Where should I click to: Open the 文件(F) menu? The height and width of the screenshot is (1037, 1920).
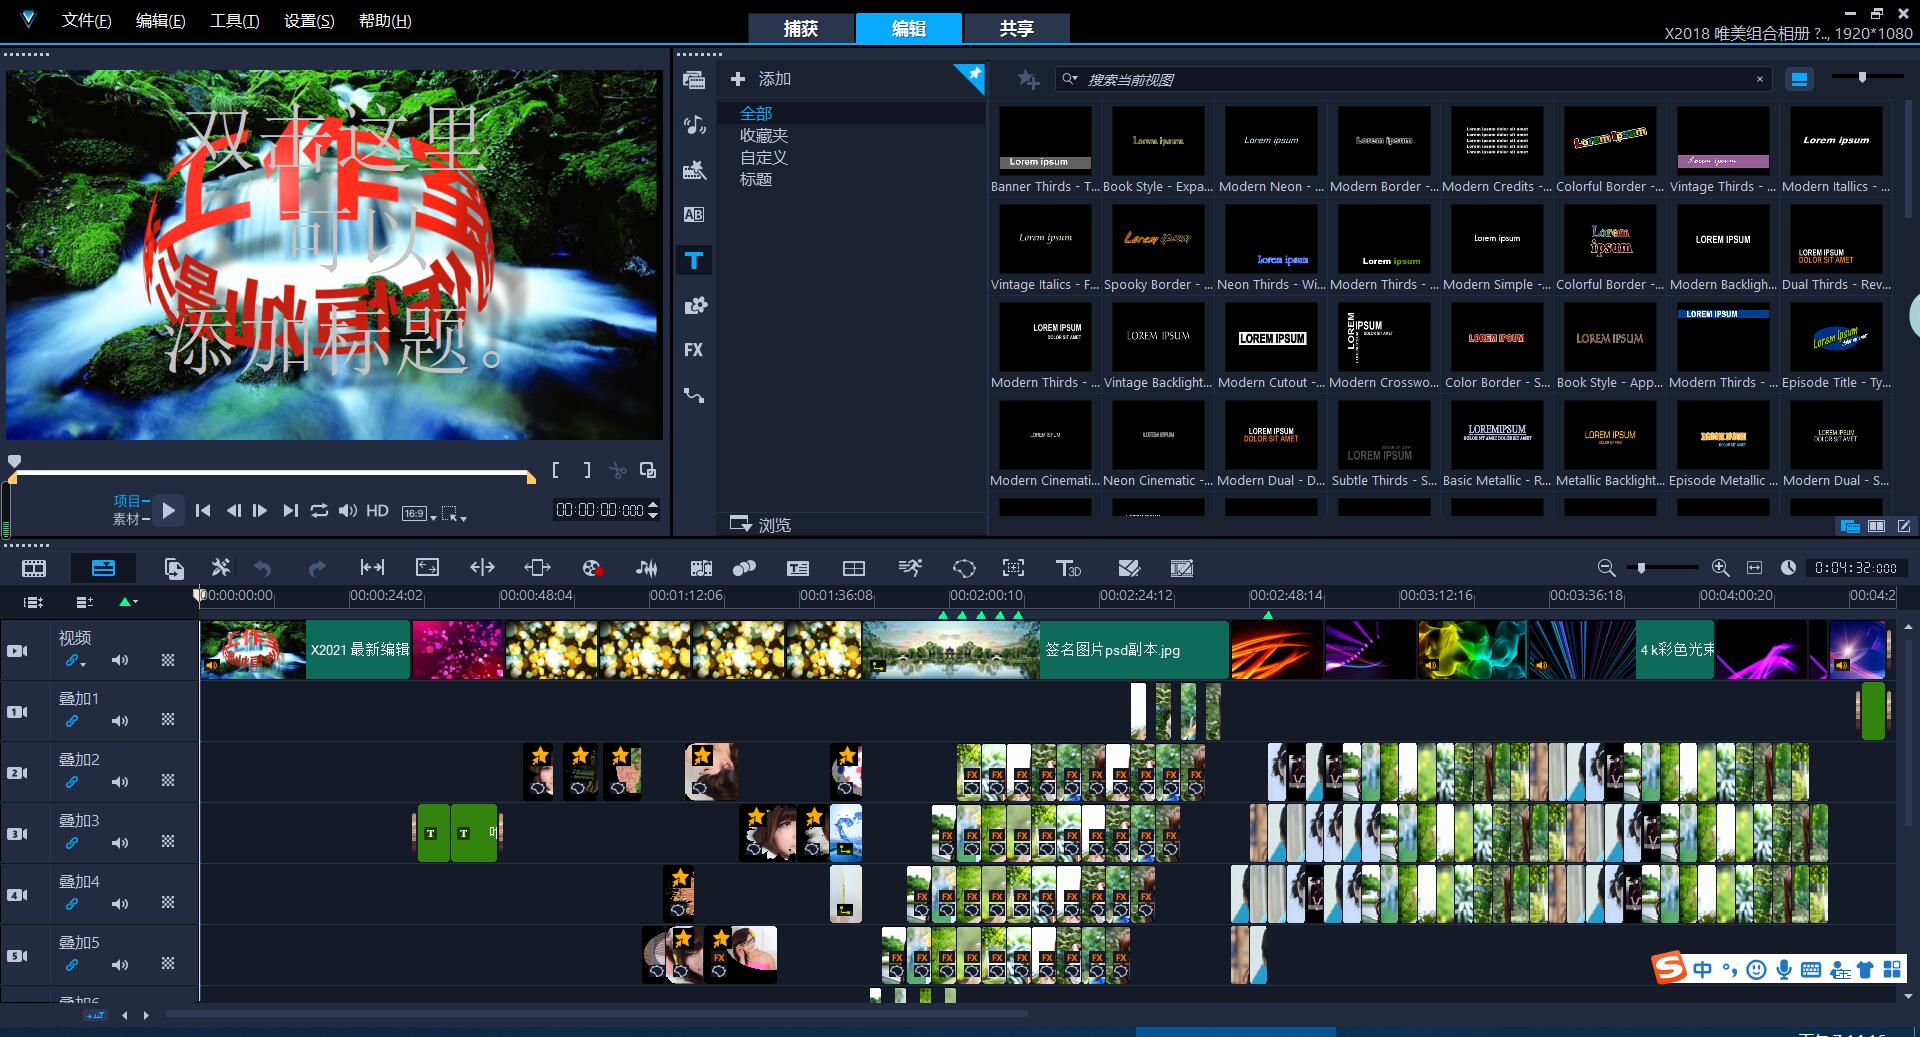(x=87, y=20)
